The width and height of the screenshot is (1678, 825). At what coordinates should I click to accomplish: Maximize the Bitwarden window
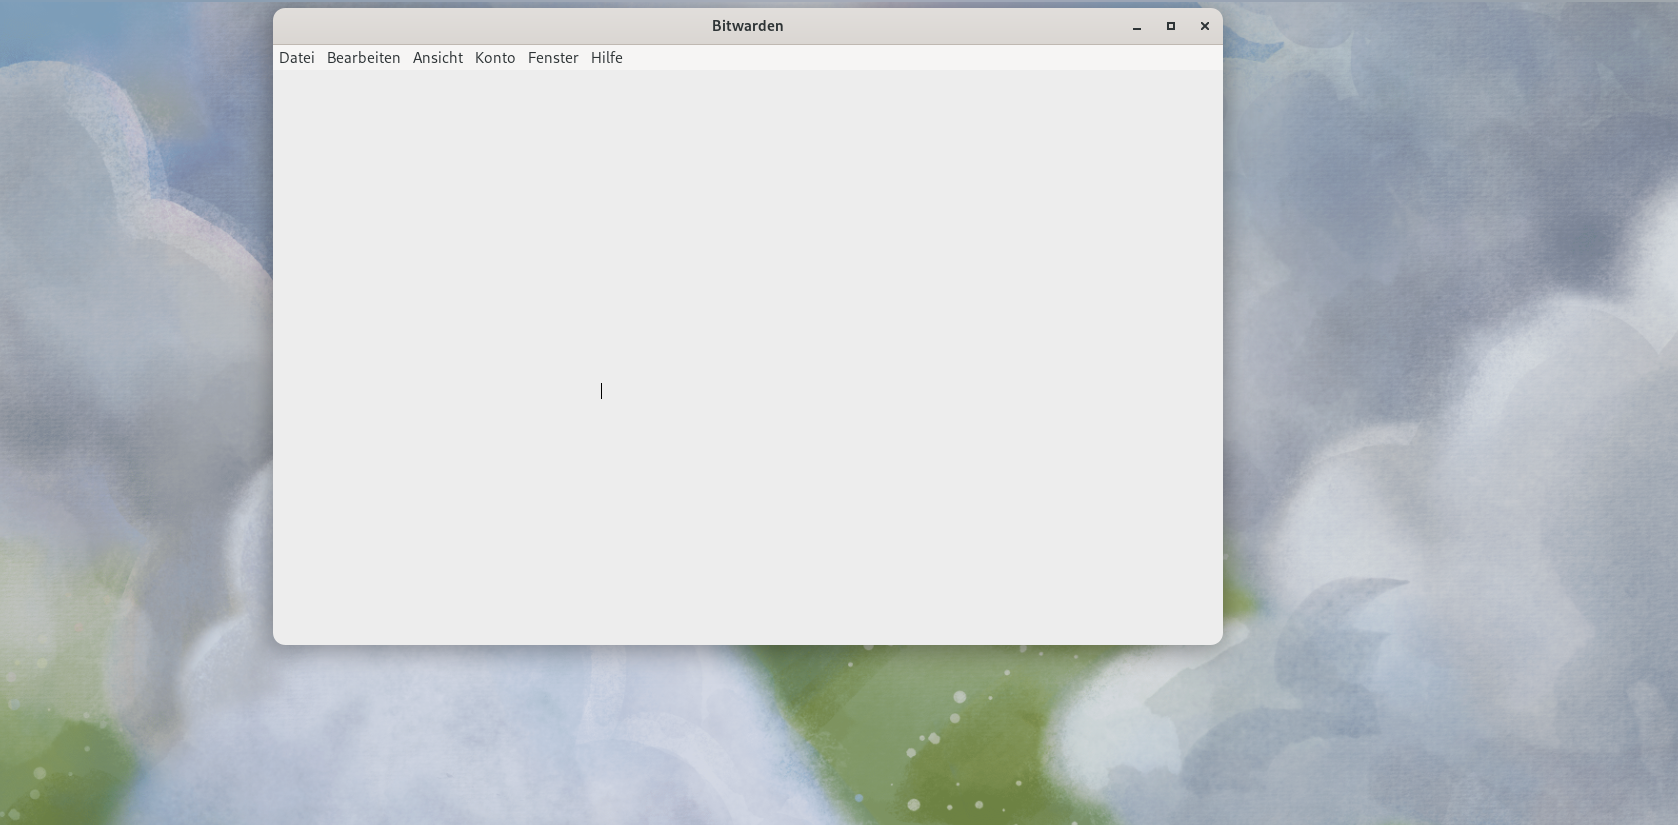pos(1171,27)
